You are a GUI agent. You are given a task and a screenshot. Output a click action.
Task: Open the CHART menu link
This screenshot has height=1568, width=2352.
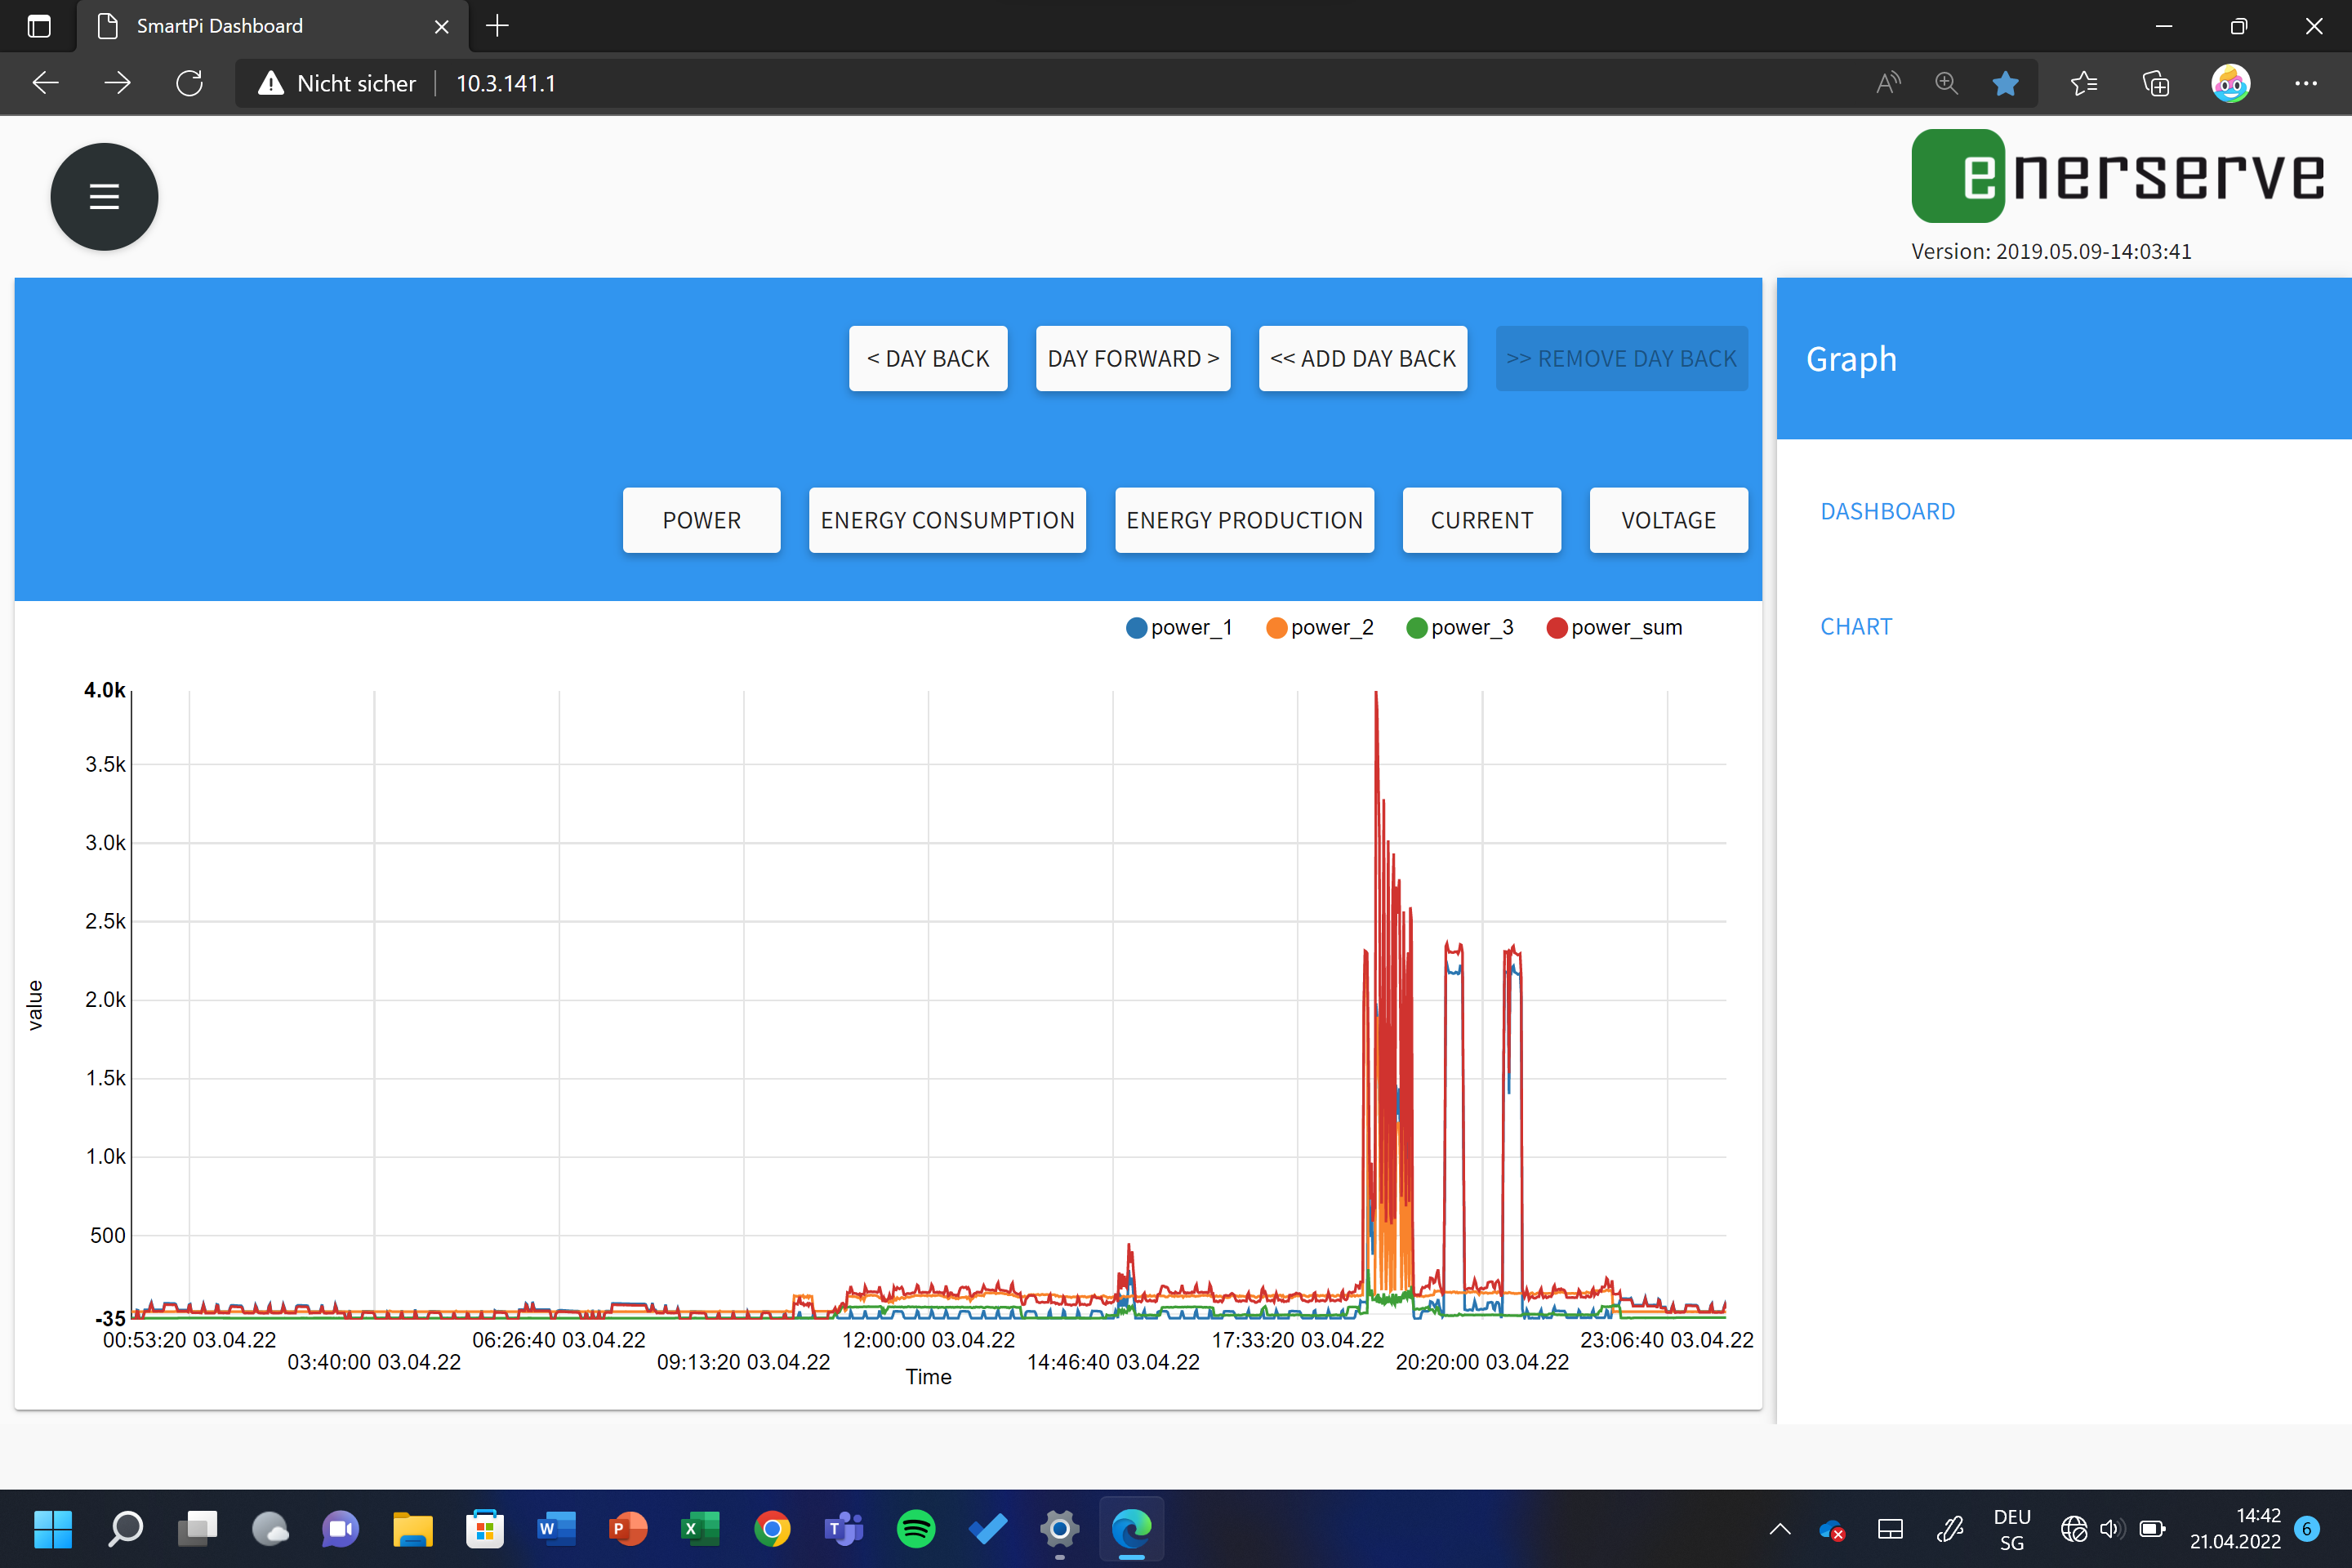pos(1855,627)
